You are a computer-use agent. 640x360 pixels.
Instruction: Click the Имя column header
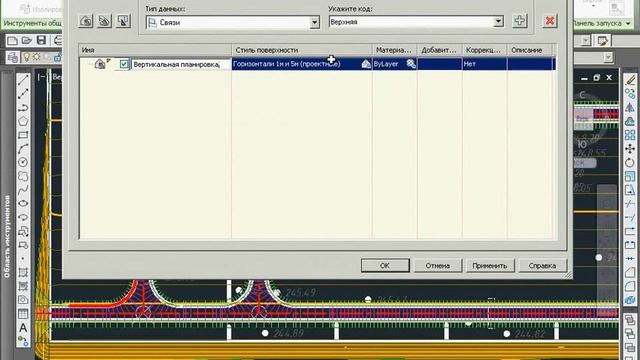(x=155, y=50)
